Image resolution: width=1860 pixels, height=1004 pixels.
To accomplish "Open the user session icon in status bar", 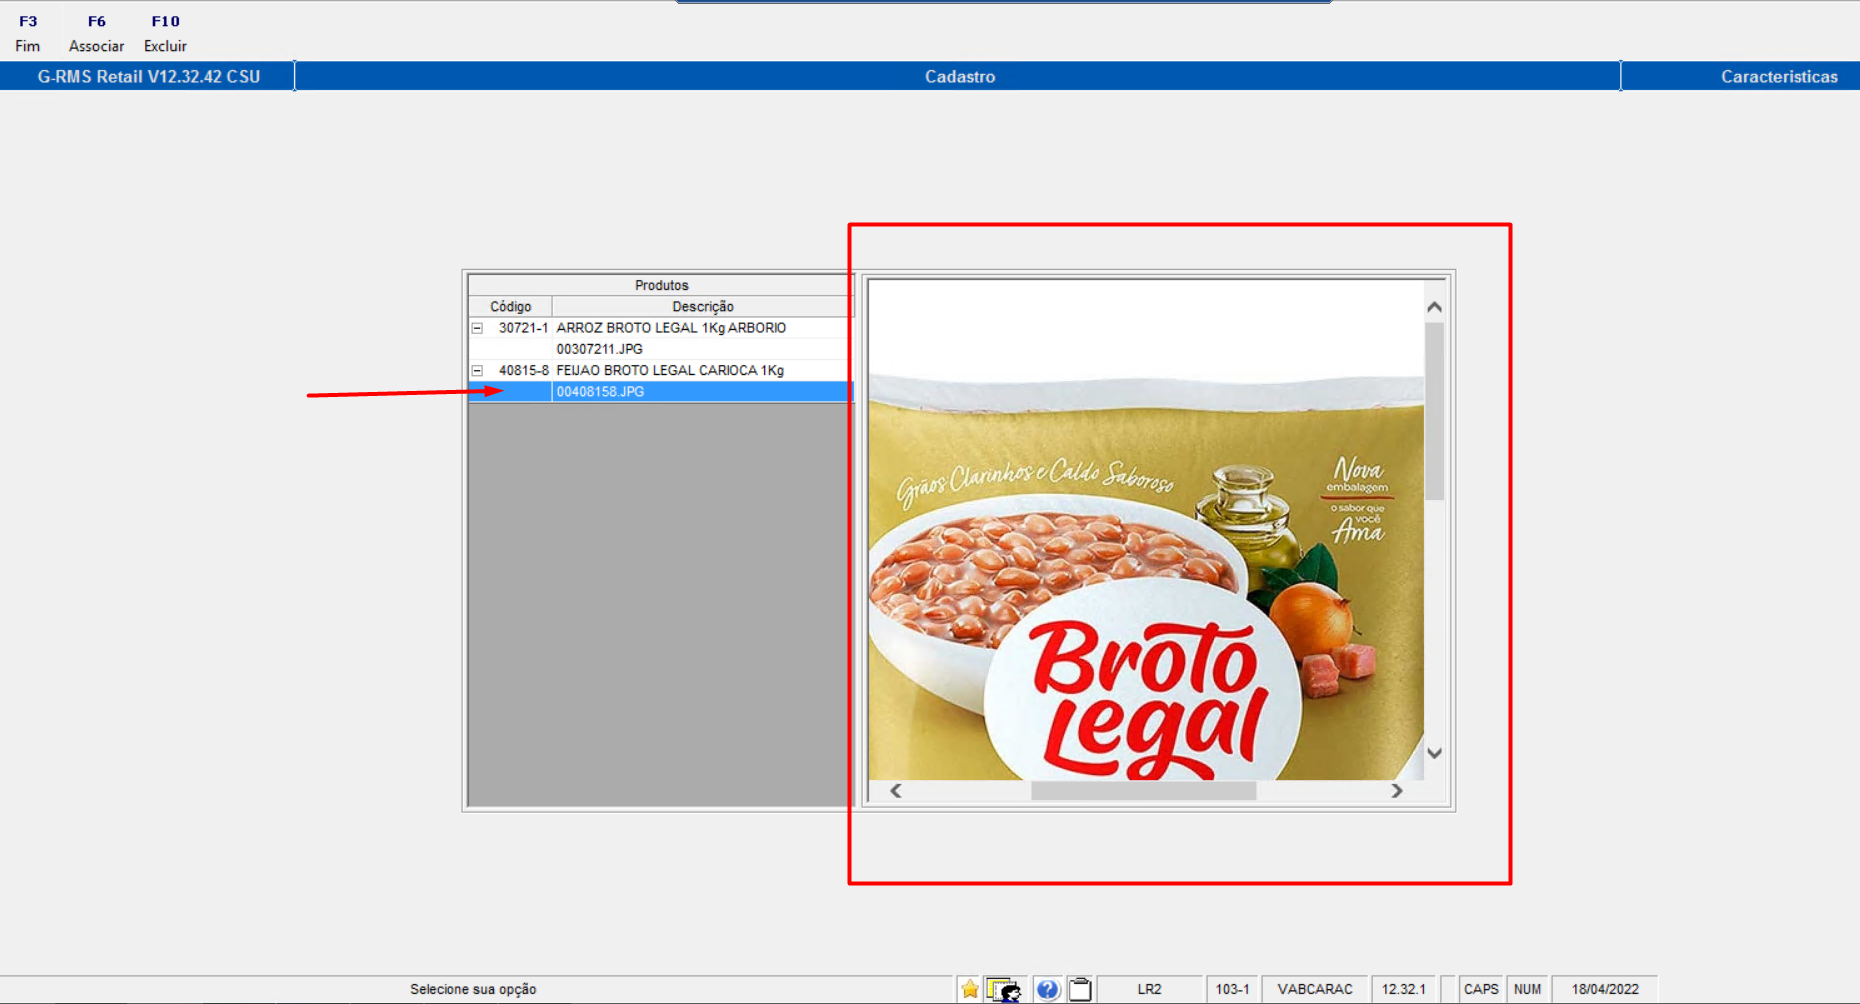I will [1004, 989].
